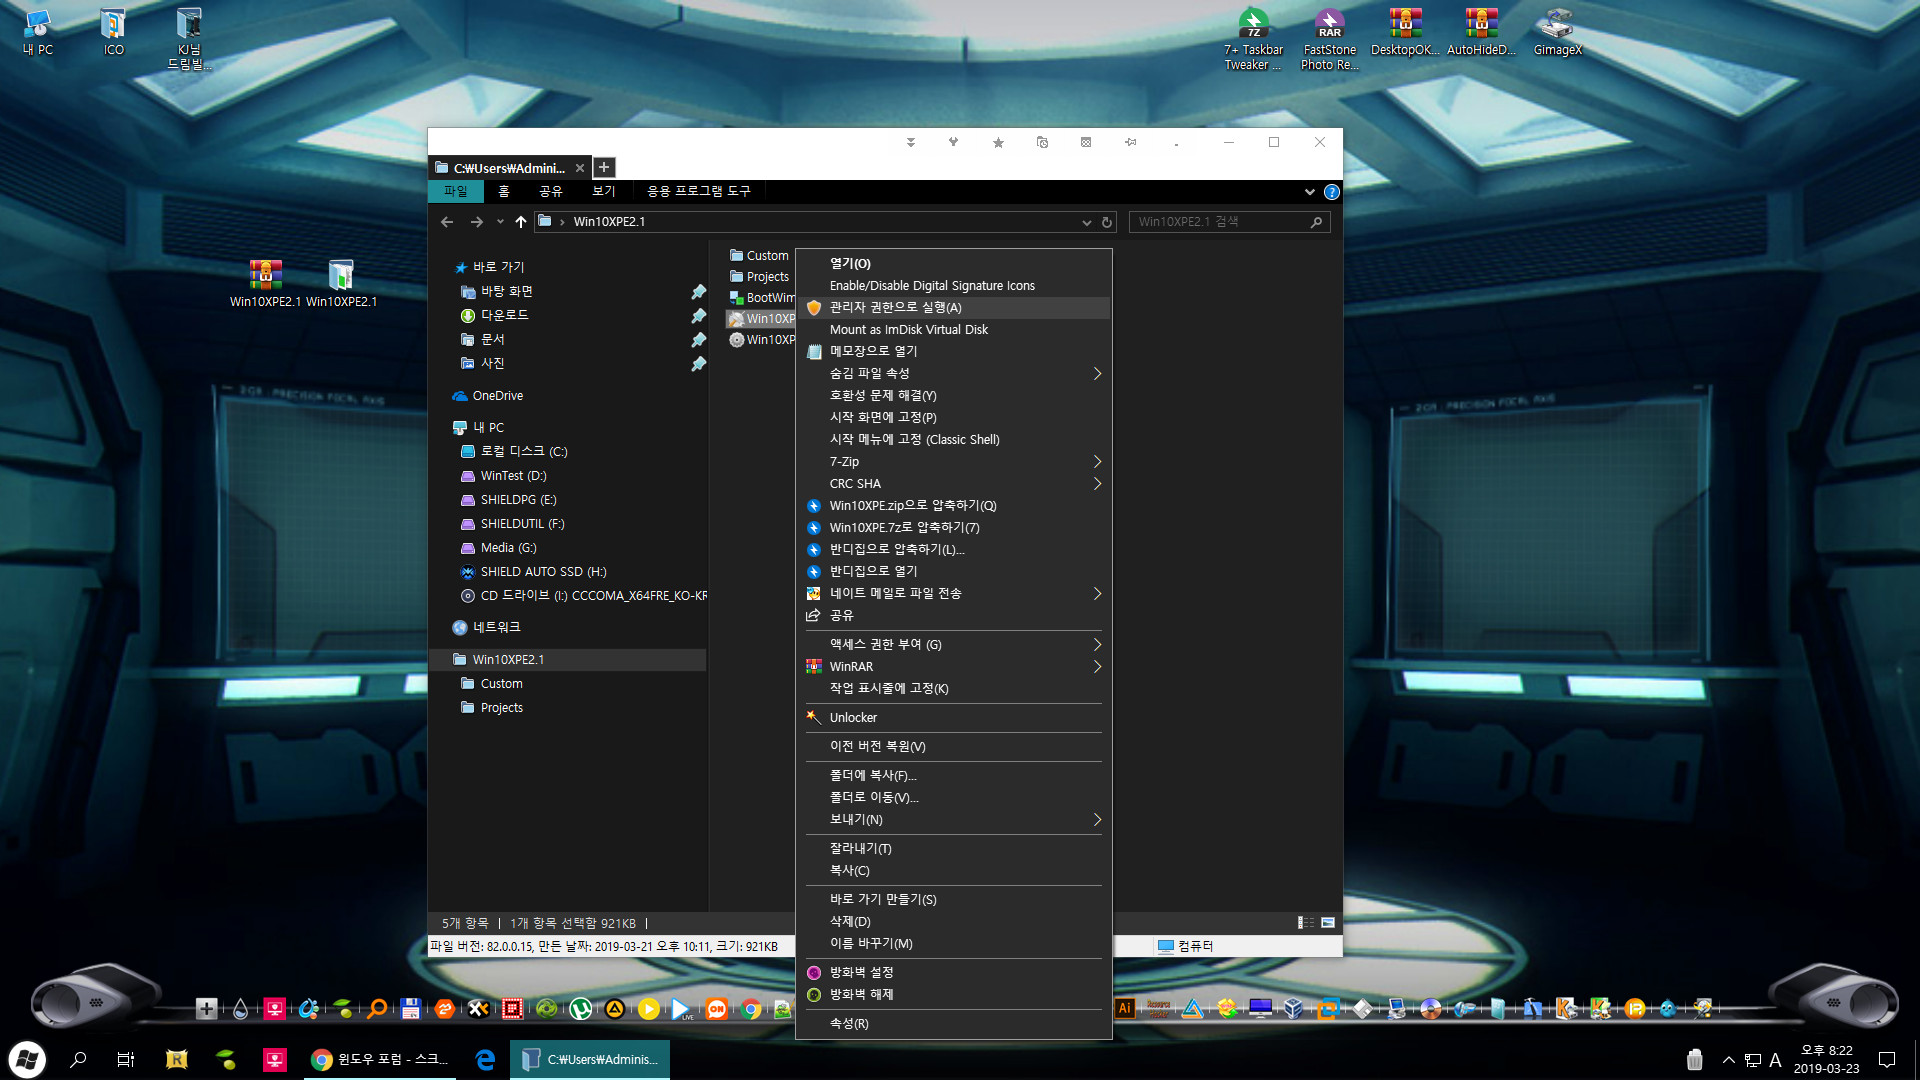
Task: Click the yellow play button dock icon
Action: 648,1009
